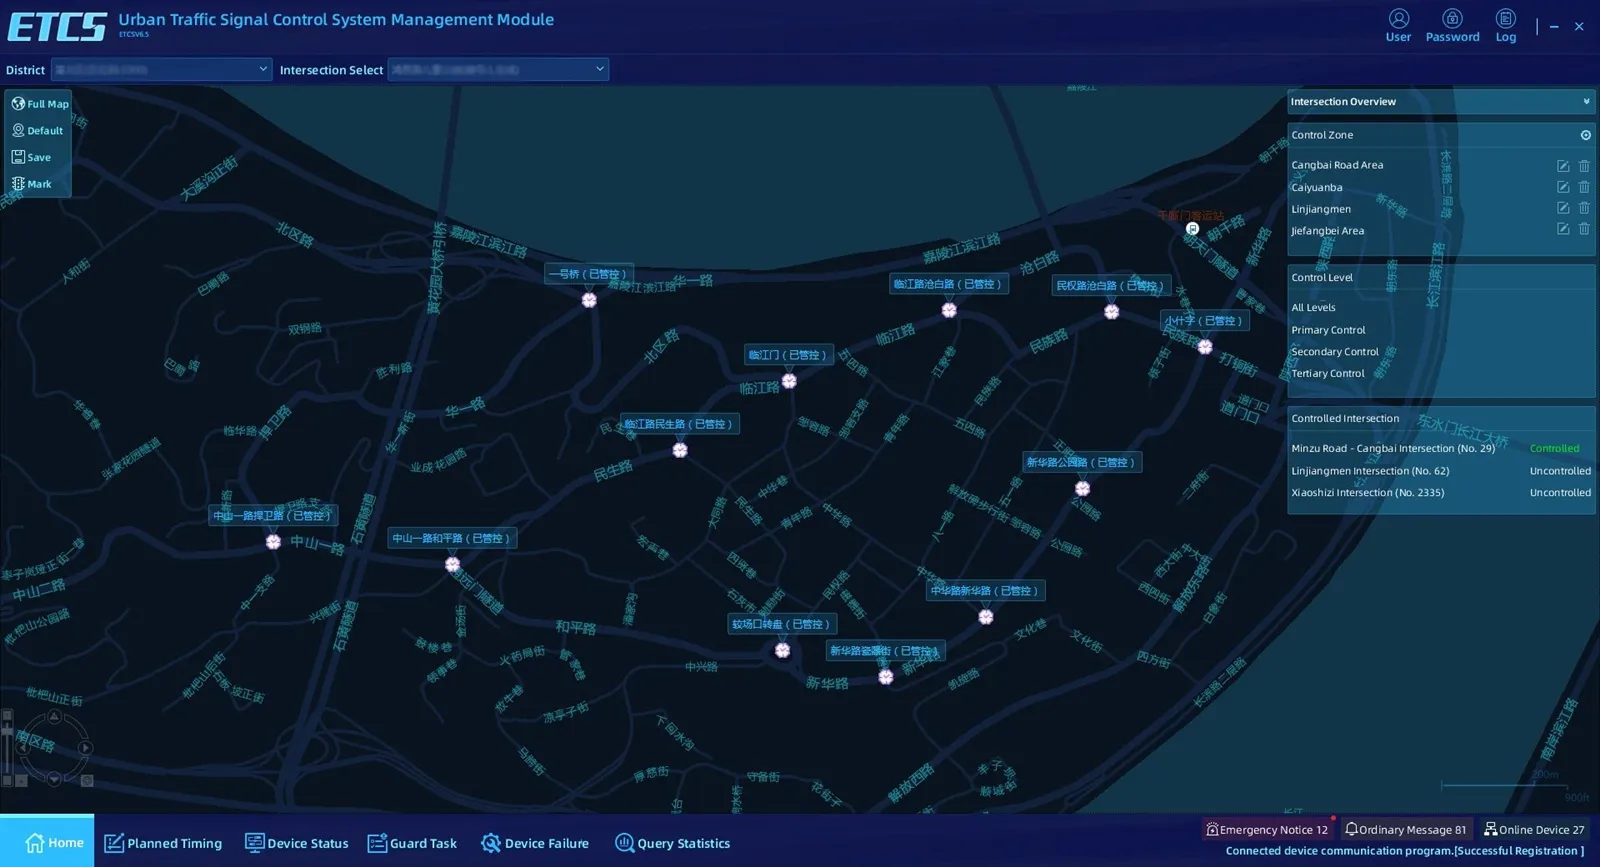The width and height of the screenshot is (1600, 867).
Task: Filter by Primary Control level
Action: tap(1328, 330)
